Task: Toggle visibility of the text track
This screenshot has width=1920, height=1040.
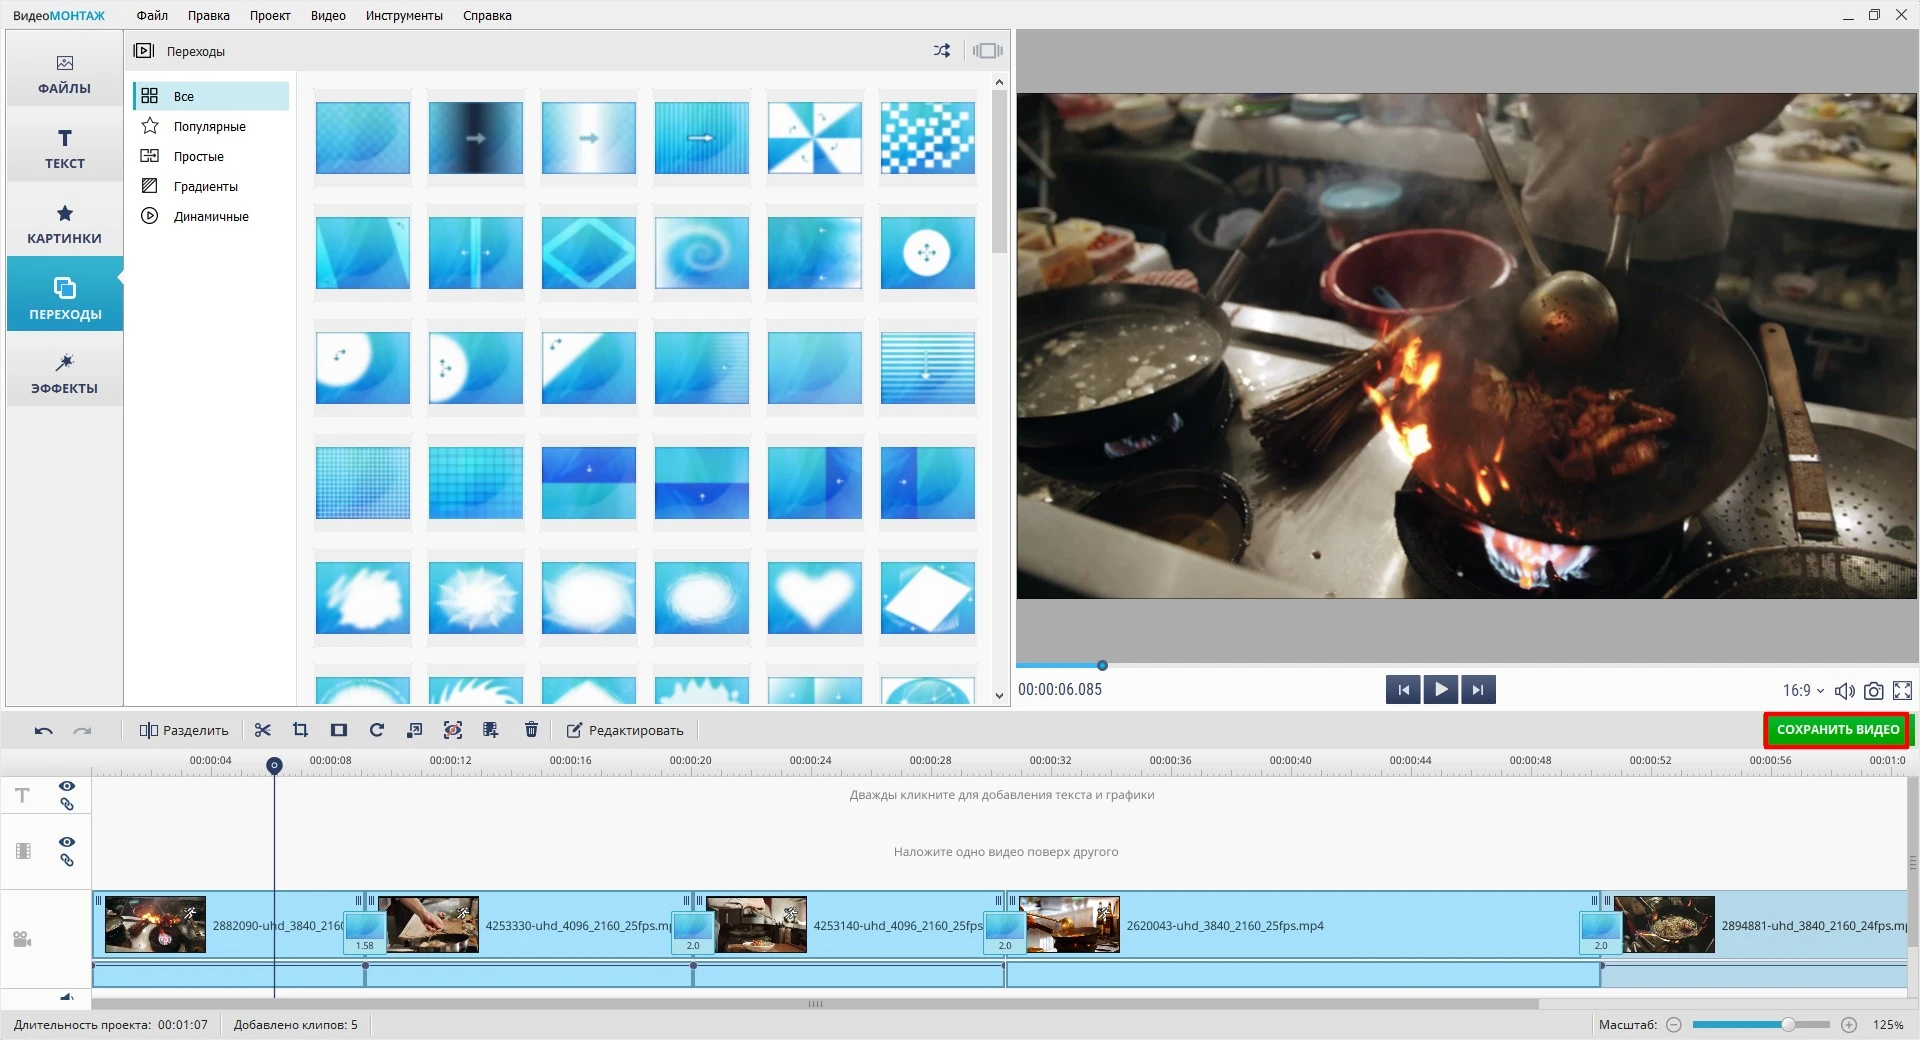Action: (67, 787)
